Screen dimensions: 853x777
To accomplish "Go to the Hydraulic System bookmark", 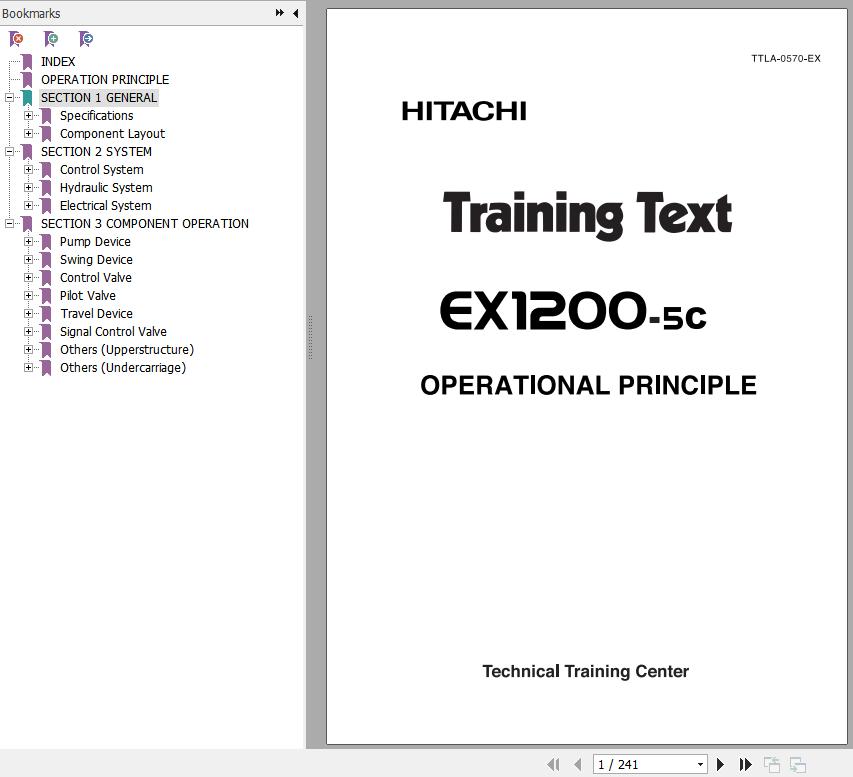I will tap(106, 188).
